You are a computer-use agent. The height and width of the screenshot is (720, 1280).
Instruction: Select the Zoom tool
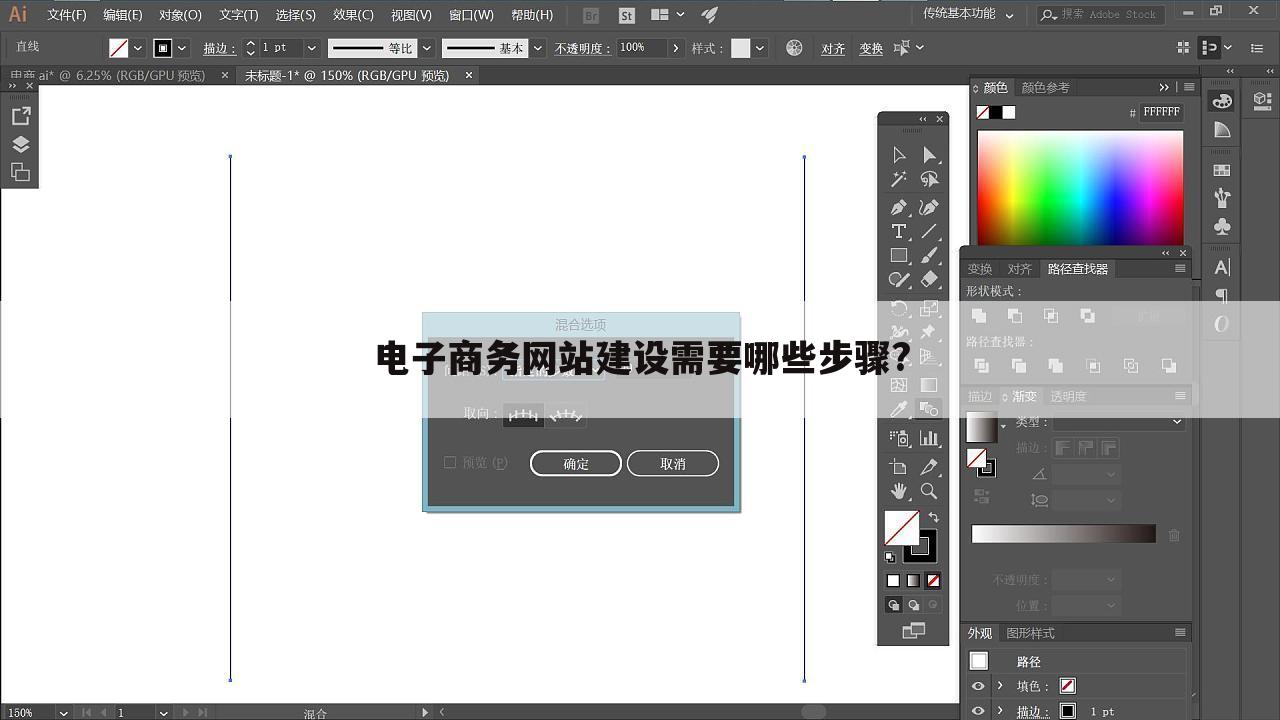coord(929,491)
